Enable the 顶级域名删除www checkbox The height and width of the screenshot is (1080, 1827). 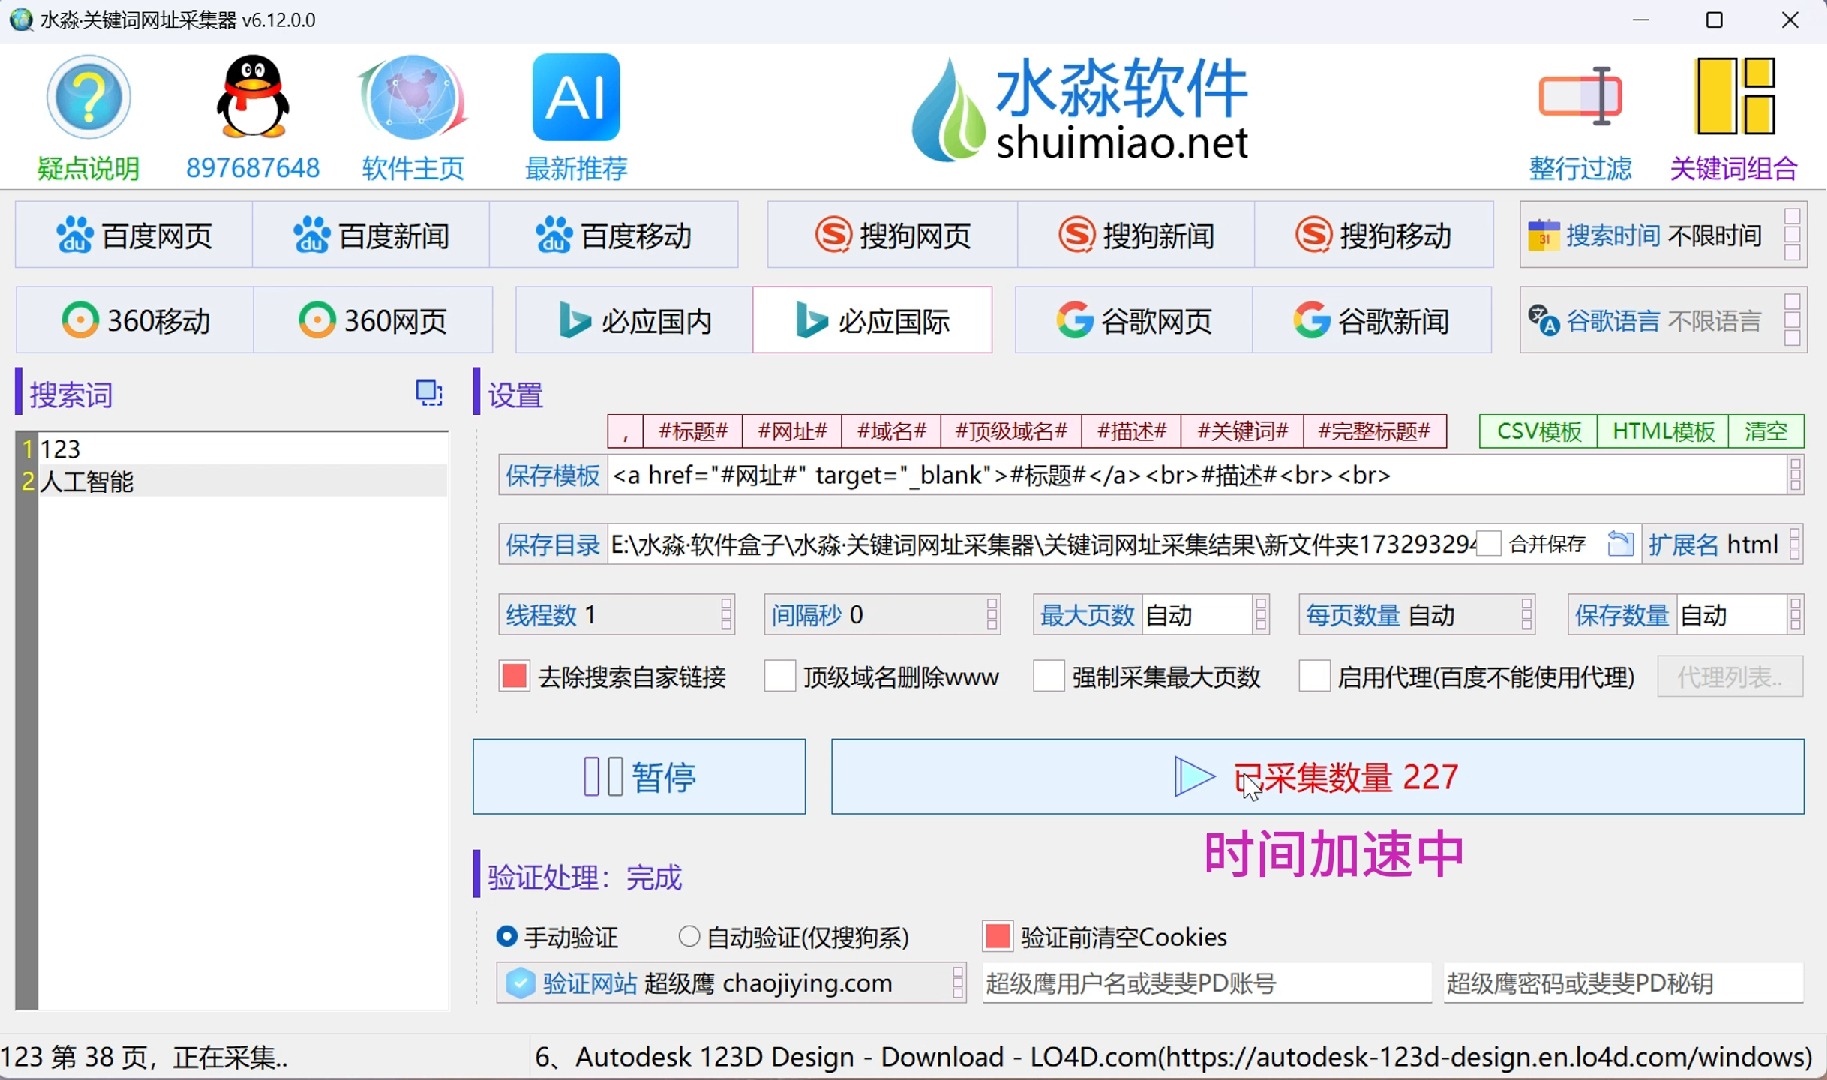point(779,677)
